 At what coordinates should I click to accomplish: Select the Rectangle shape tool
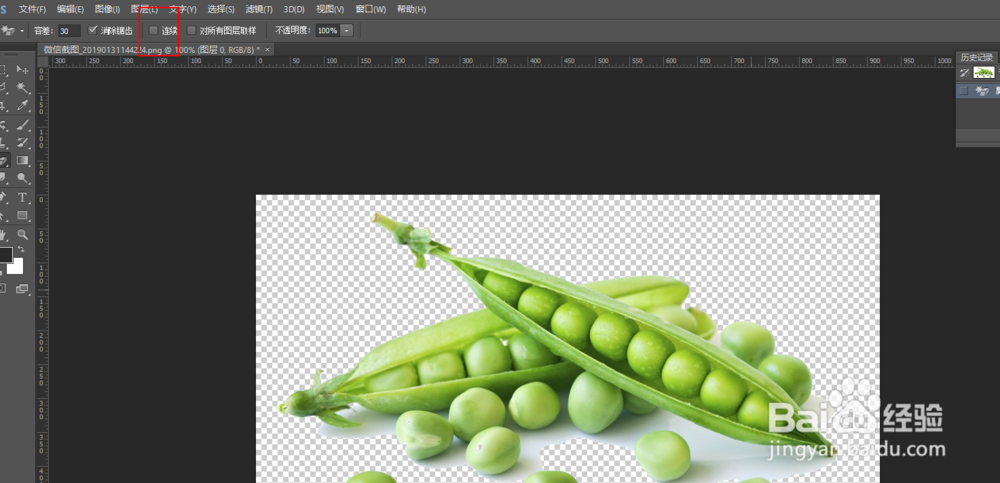click(x=22, y=216)
